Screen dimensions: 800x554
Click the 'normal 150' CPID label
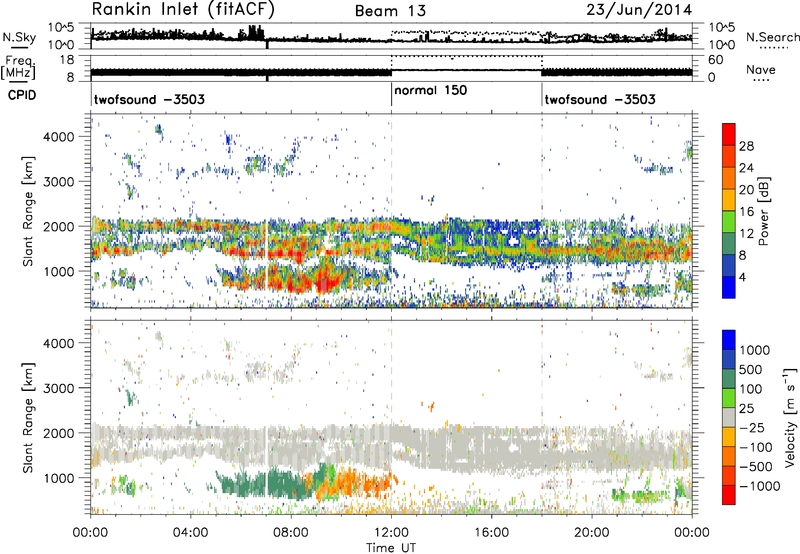point(431,90)
